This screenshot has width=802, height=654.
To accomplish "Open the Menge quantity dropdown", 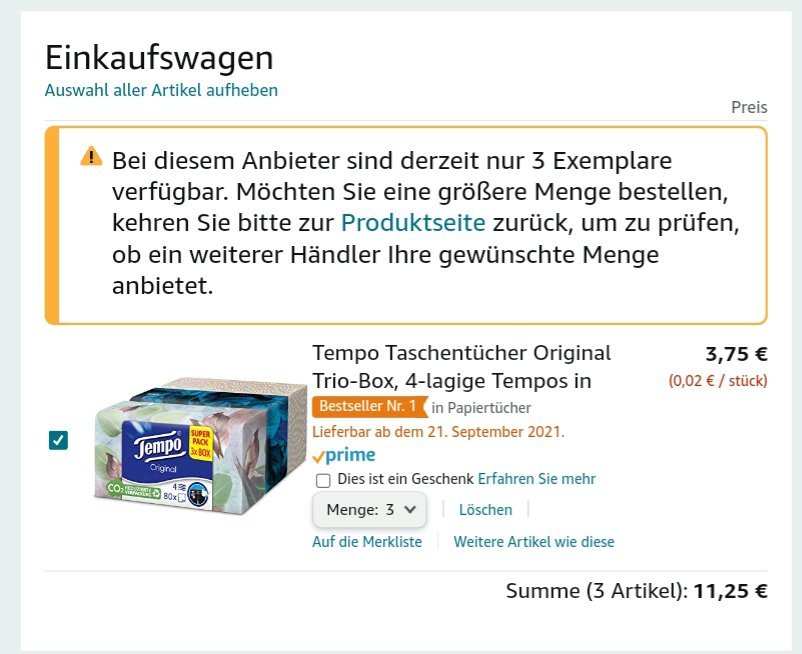I will coord(369,509).
